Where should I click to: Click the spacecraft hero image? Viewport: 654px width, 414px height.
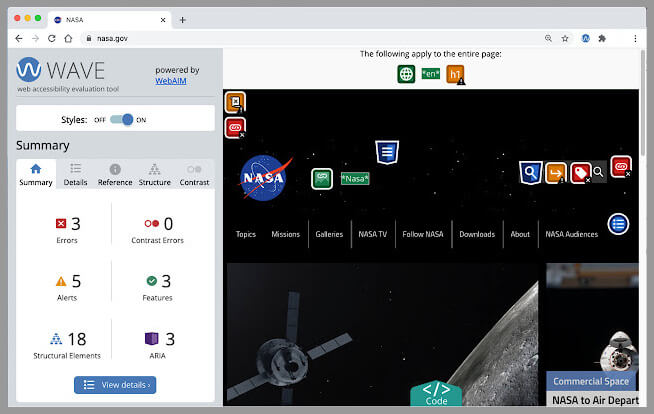coord(382,334)
